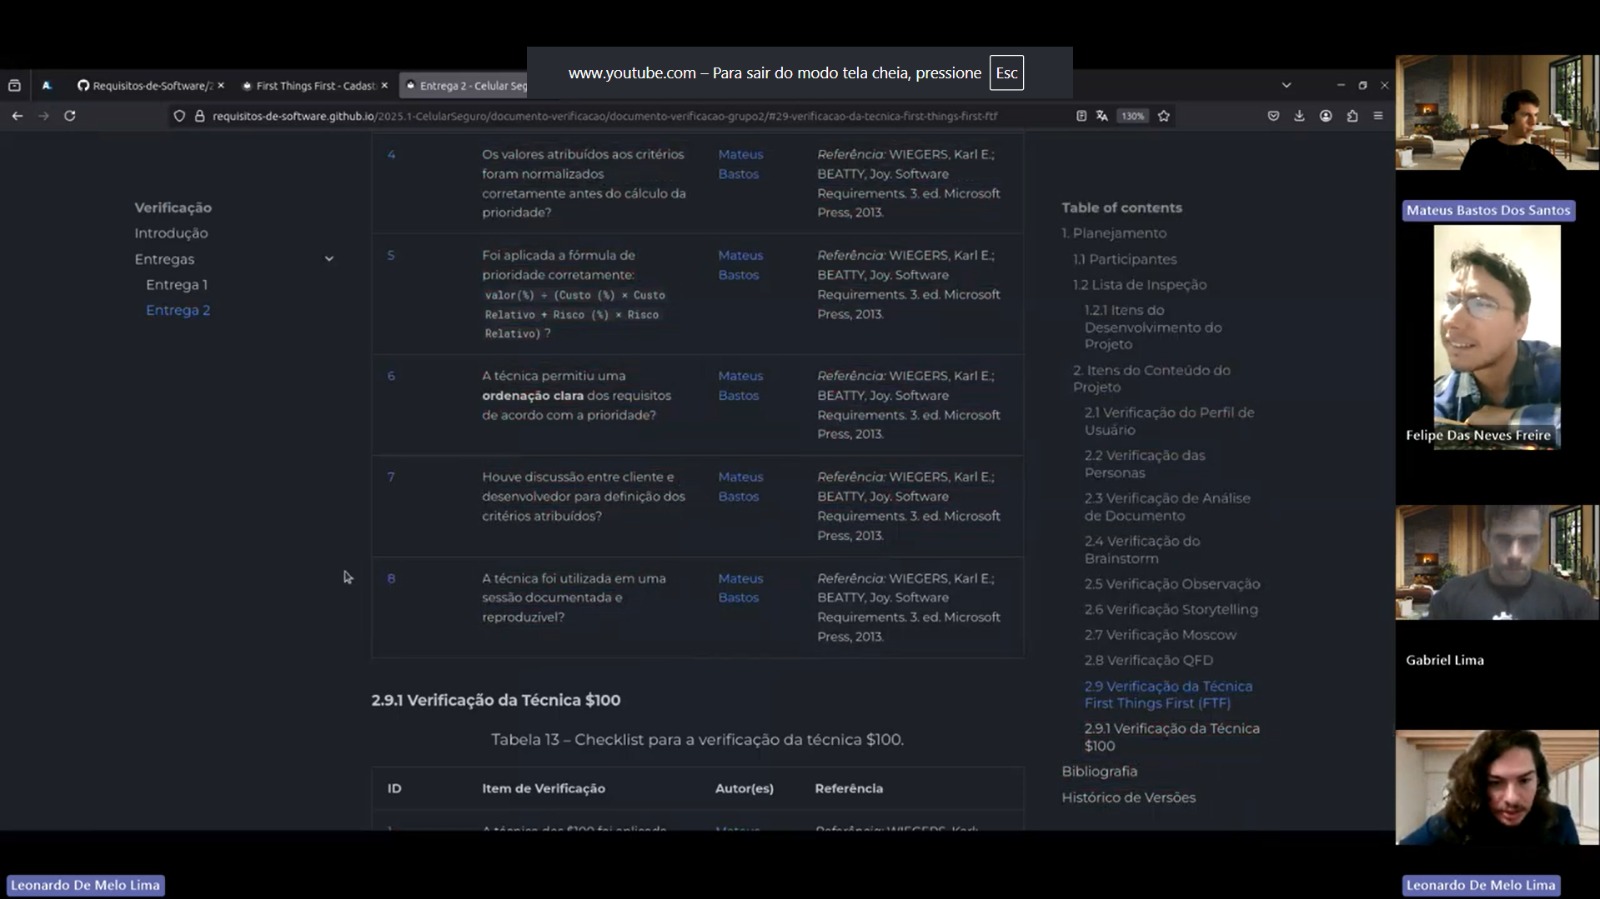
Task: Click the Firefox View tab-list icon
Action: [x=14, y=86]
